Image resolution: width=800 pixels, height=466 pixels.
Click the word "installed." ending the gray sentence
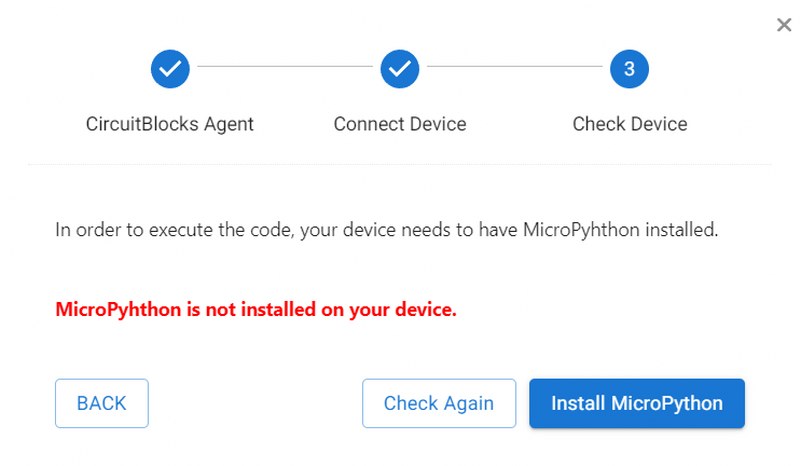[x=682, y=230]
